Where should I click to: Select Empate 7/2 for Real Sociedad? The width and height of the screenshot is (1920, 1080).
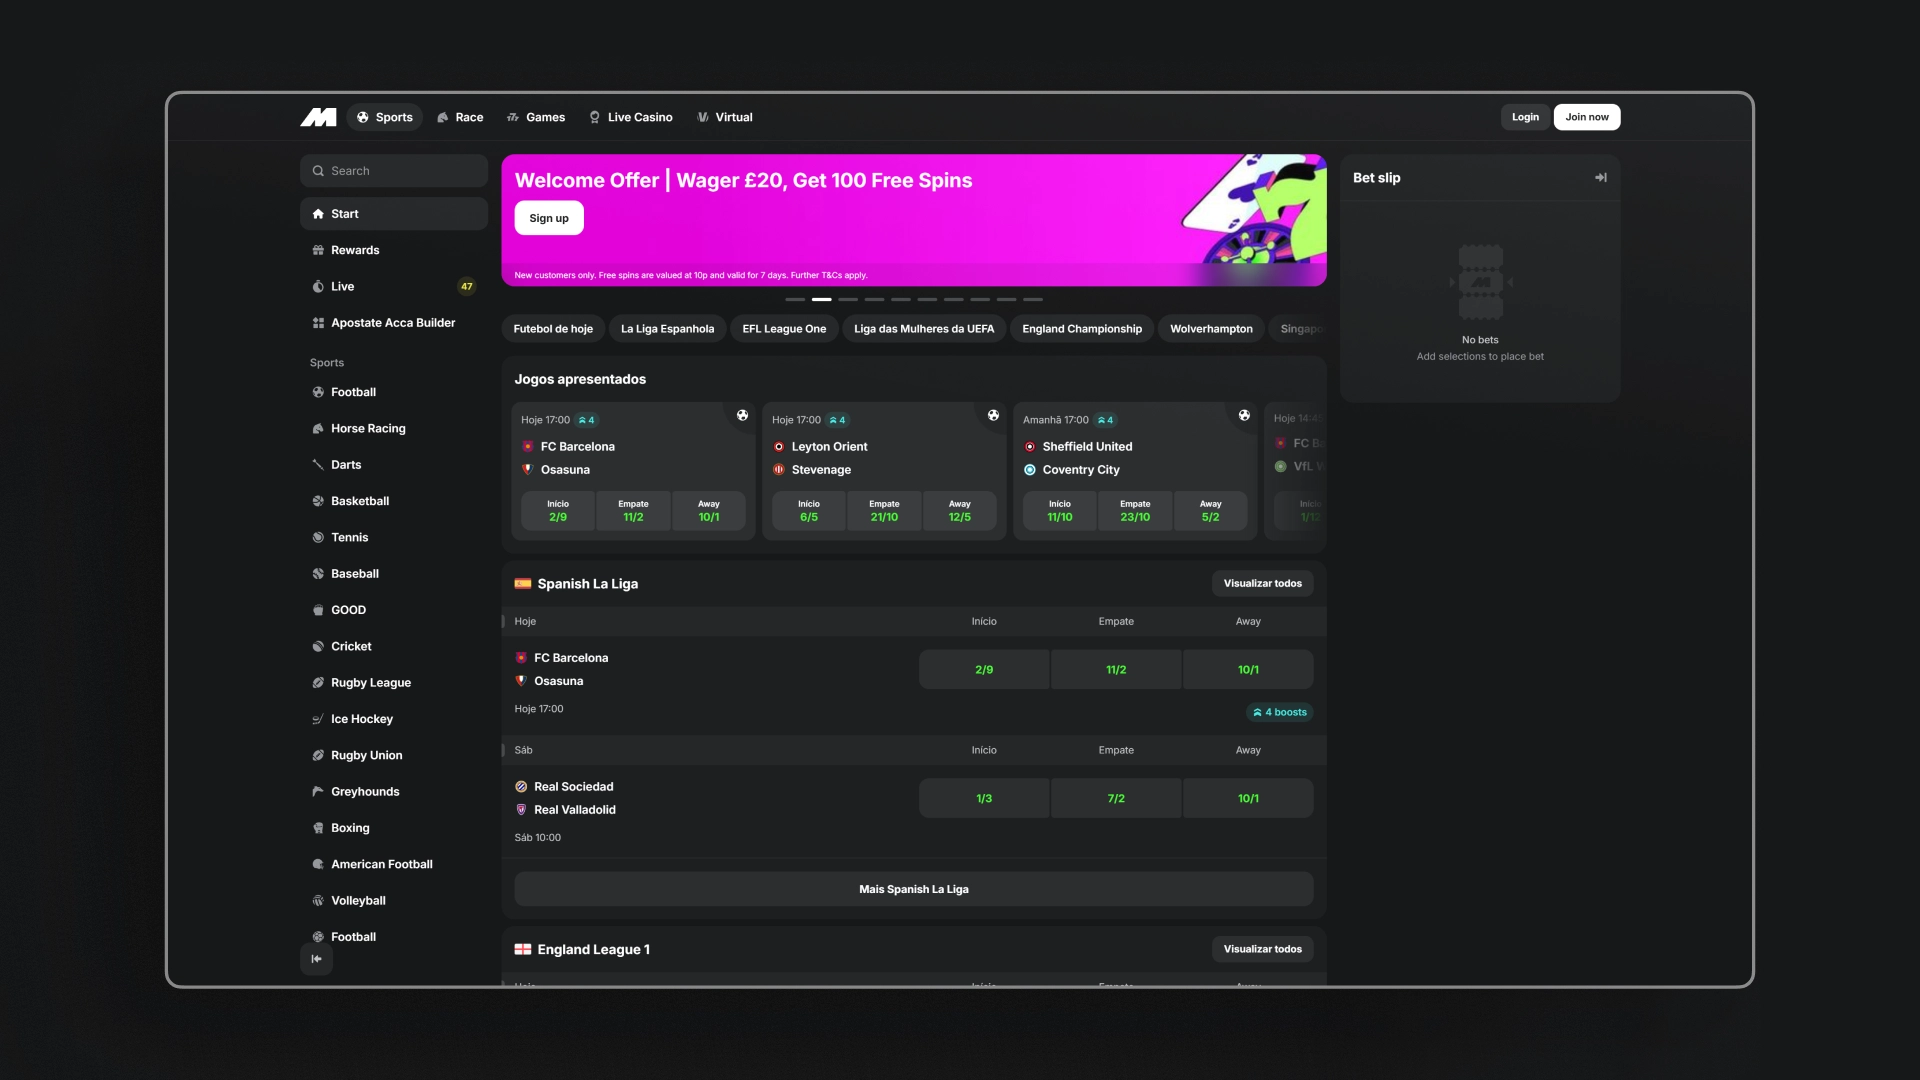click(1116, 799)
